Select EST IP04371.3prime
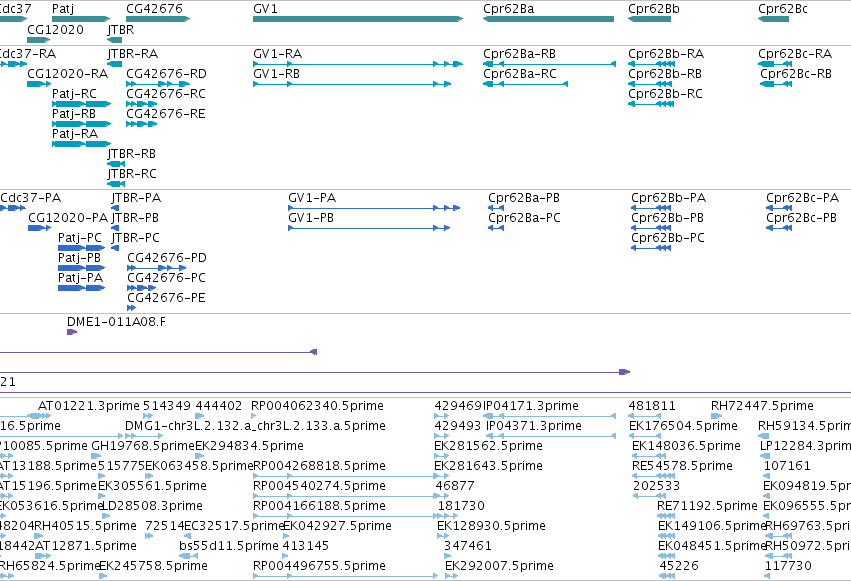Viewport: 851px width, 581px height. pyautogui.click(x=551, y=436)
